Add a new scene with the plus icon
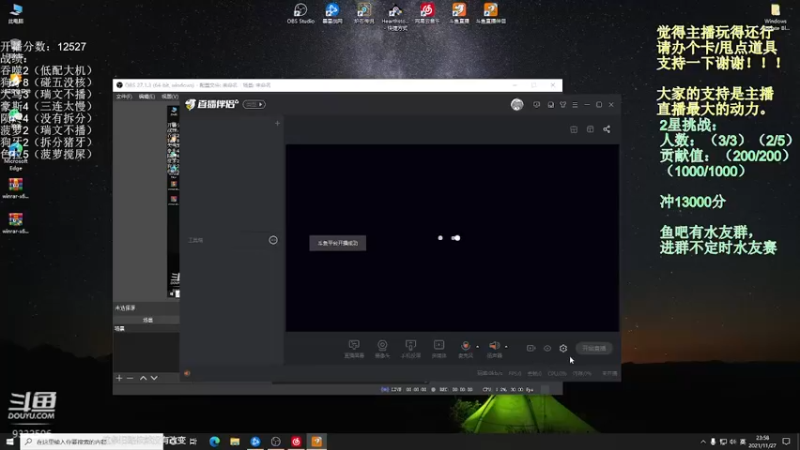 (x=278, y=123)
